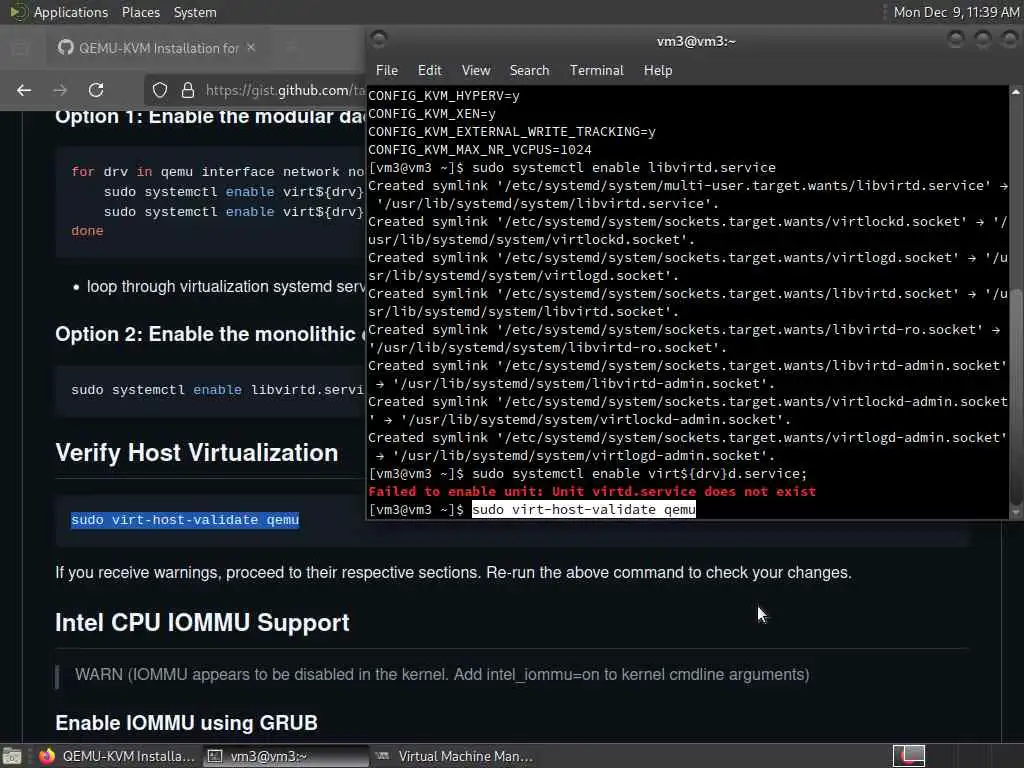Click the 'loop through virtualization systemd' bullet
This screenshot has width=1024, height=768.
226,287
